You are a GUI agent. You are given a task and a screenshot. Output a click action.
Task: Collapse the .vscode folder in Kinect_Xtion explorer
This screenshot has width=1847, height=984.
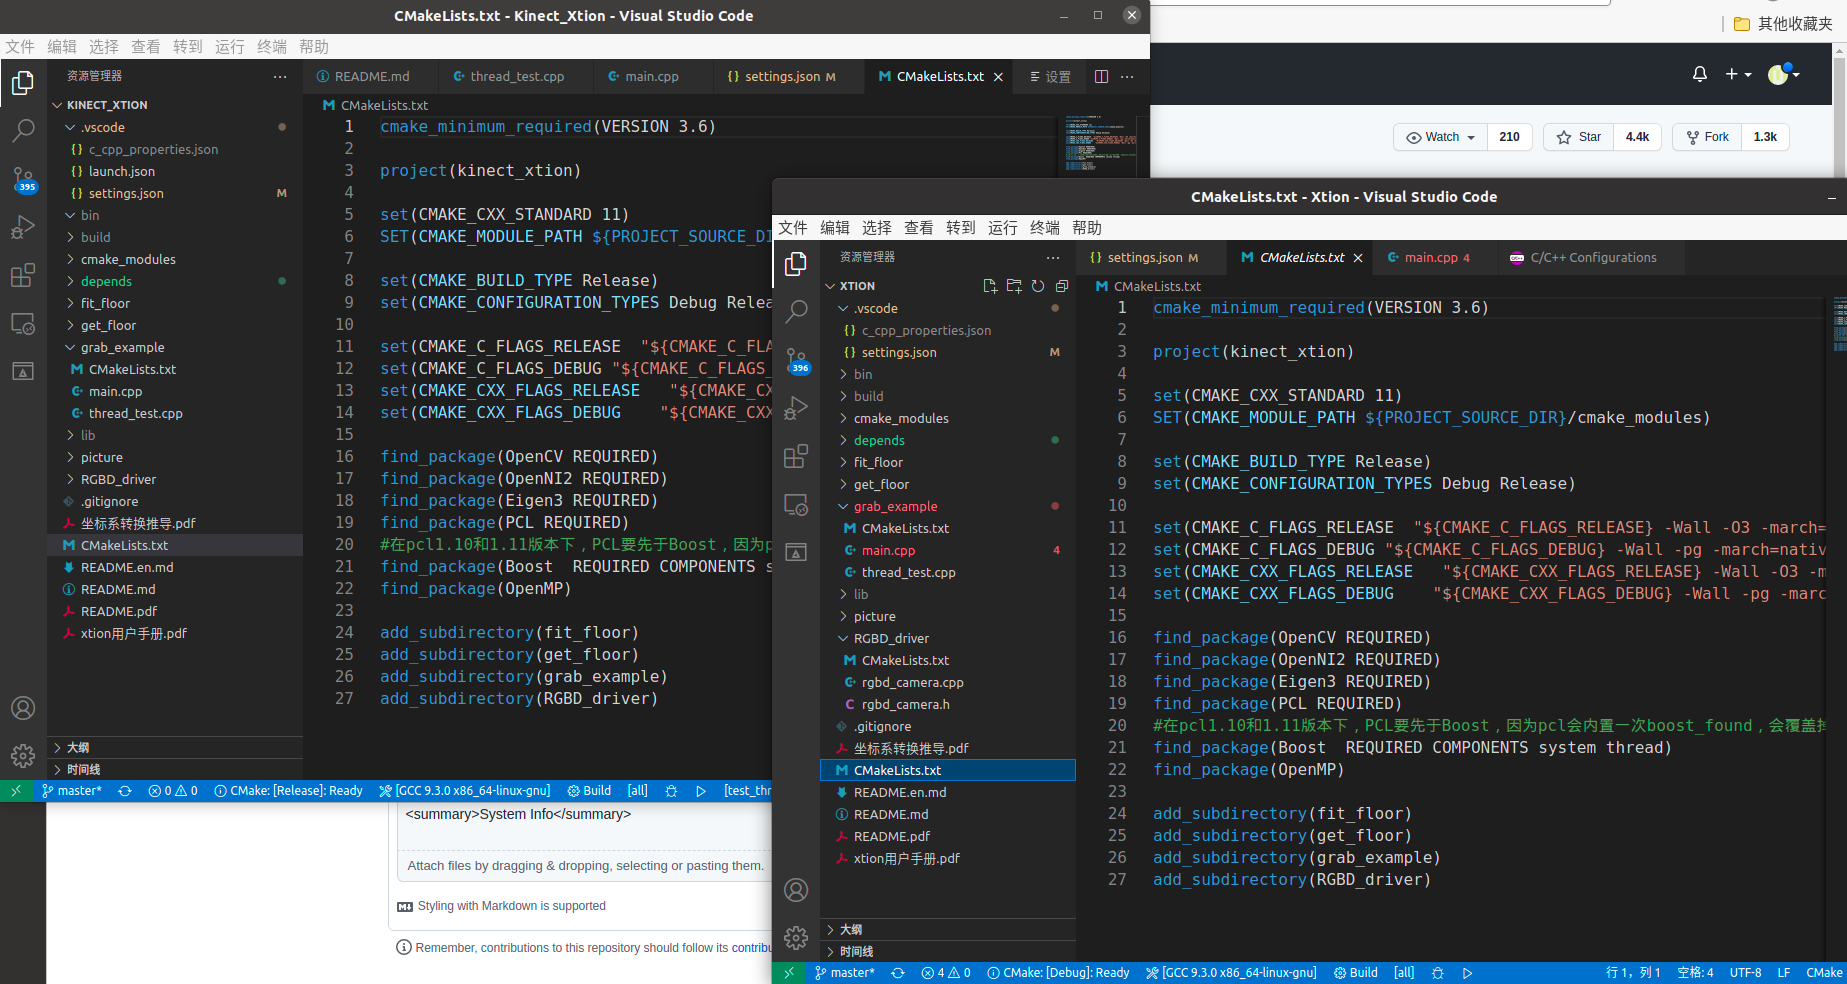pos(103,127)
